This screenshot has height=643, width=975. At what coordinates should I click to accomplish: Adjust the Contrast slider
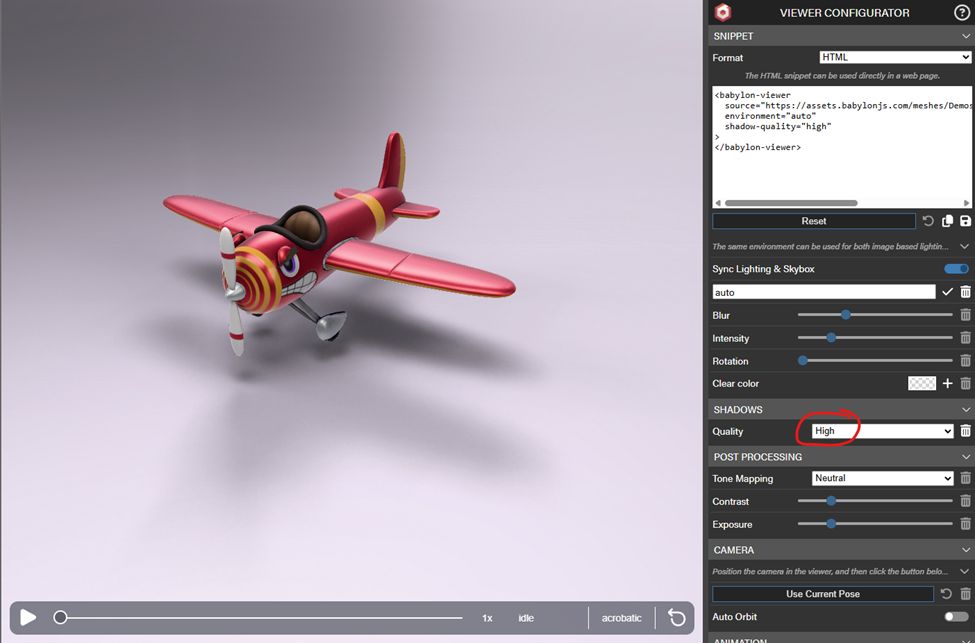coord(875,501)
